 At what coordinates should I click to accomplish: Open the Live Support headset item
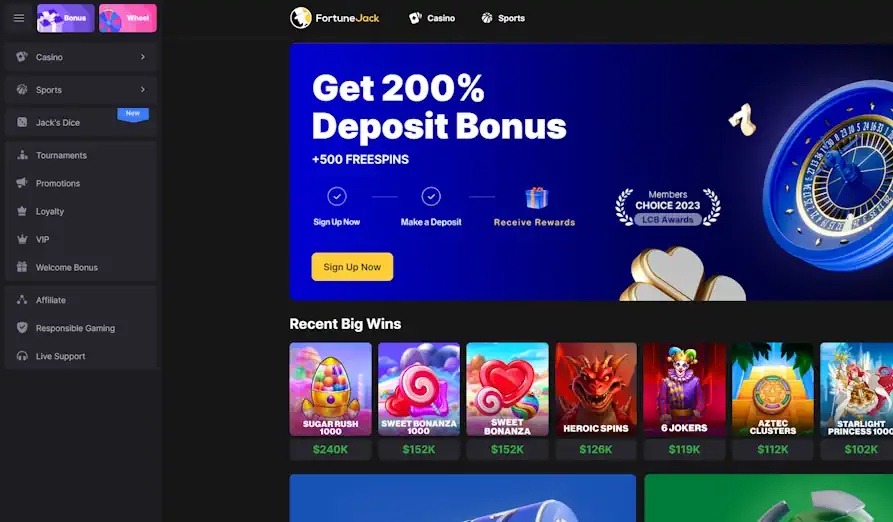pos(80,356)
